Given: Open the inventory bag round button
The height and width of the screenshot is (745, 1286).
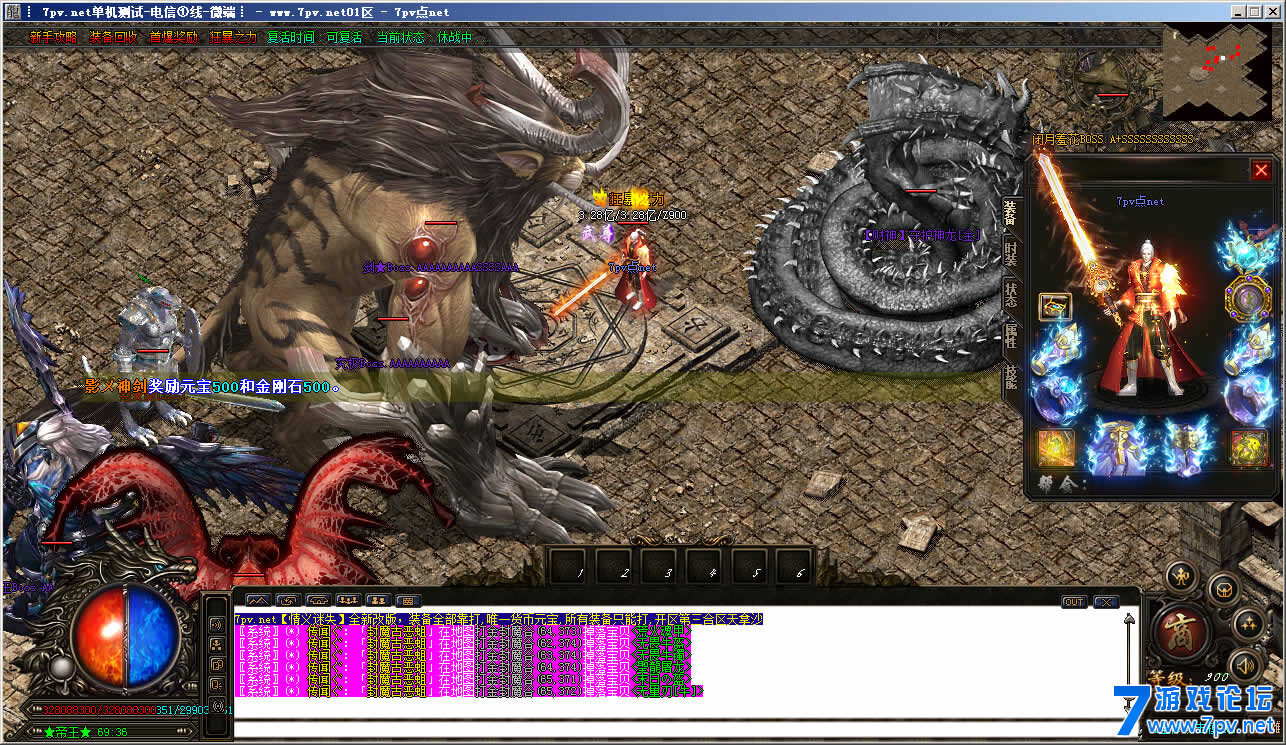Looking at the screenshot, I should pos(1224,589).
